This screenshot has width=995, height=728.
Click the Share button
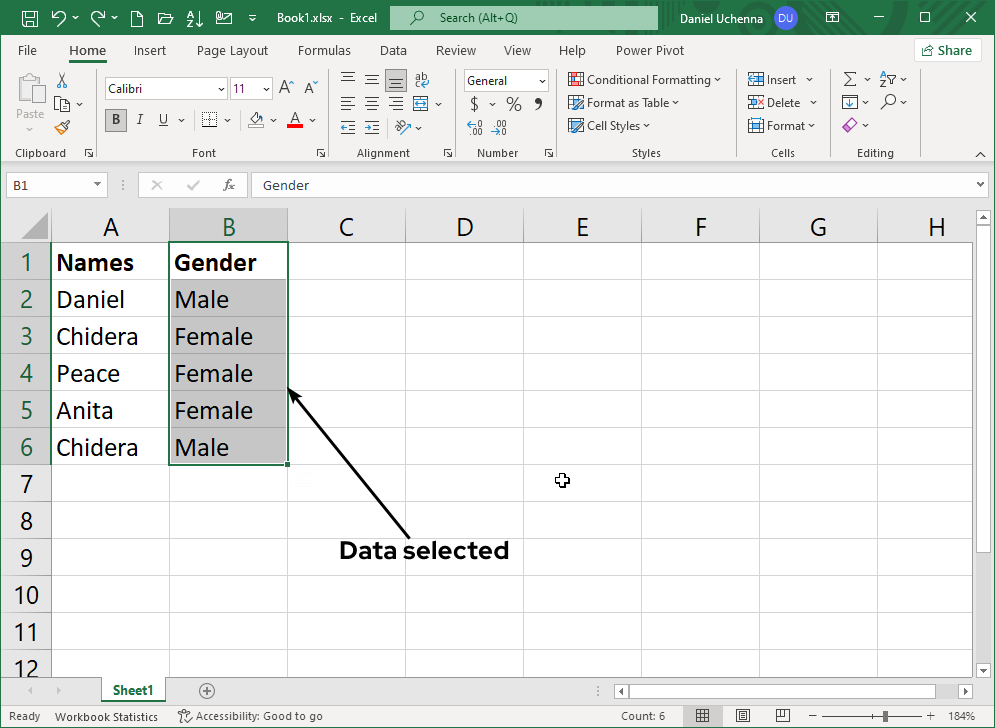tap(947, 49)
